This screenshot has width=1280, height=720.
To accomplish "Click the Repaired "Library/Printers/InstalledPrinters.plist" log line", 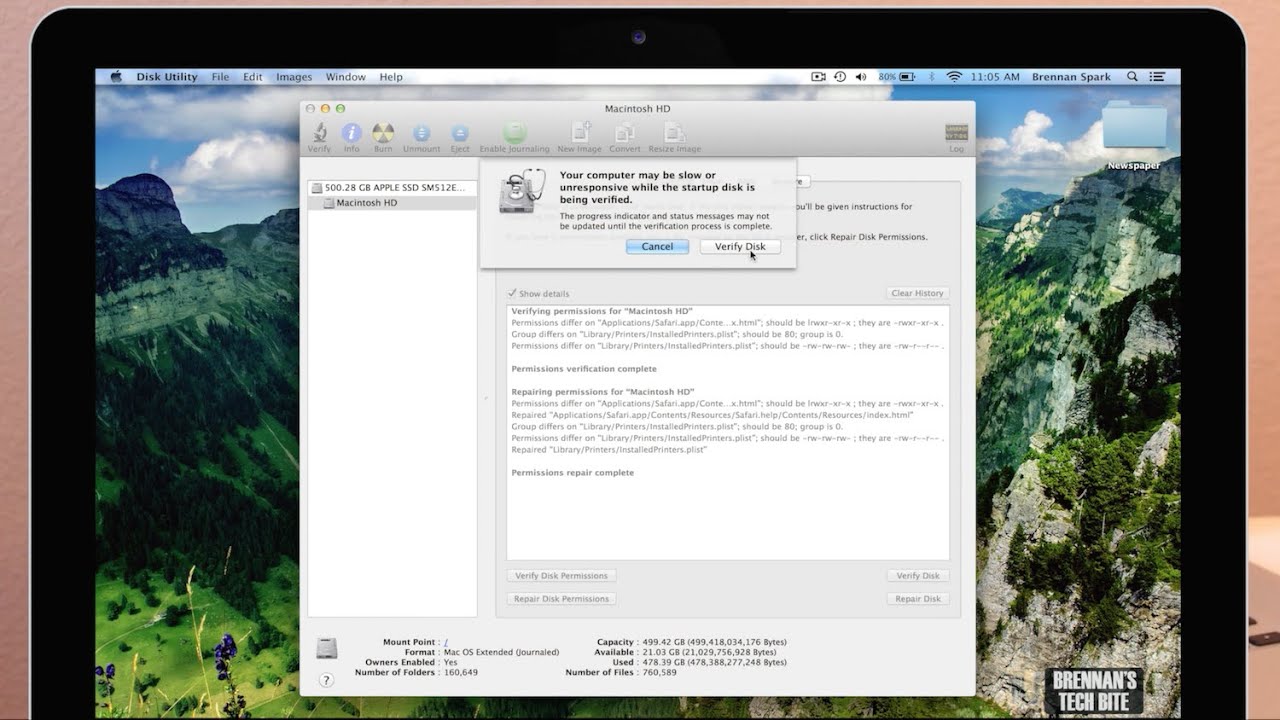I will tap(609, 450).
